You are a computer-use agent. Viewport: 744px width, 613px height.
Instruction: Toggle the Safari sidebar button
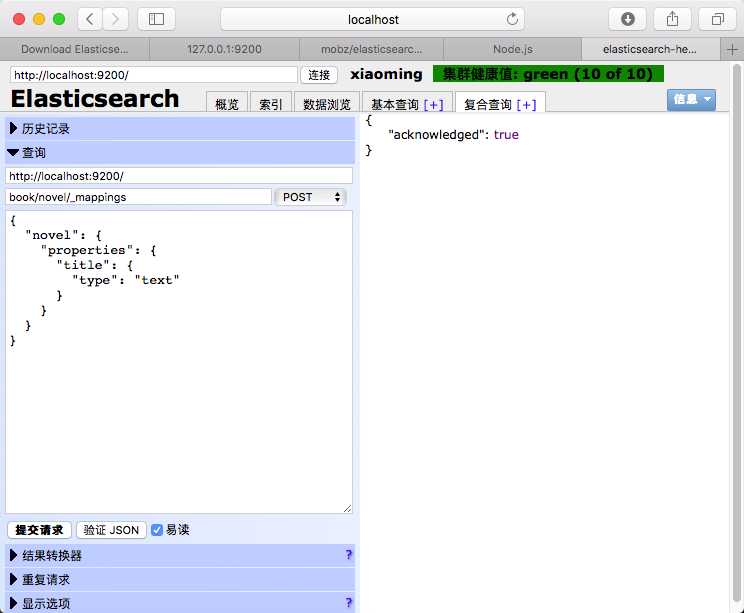pyautogui.click(x=156, y=19)
